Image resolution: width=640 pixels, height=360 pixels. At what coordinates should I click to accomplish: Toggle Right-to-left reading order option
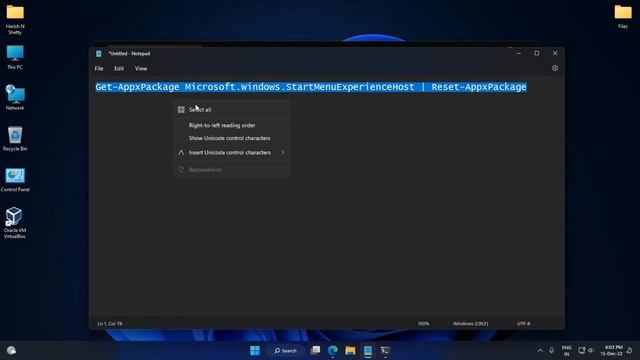tap(232, 125)
